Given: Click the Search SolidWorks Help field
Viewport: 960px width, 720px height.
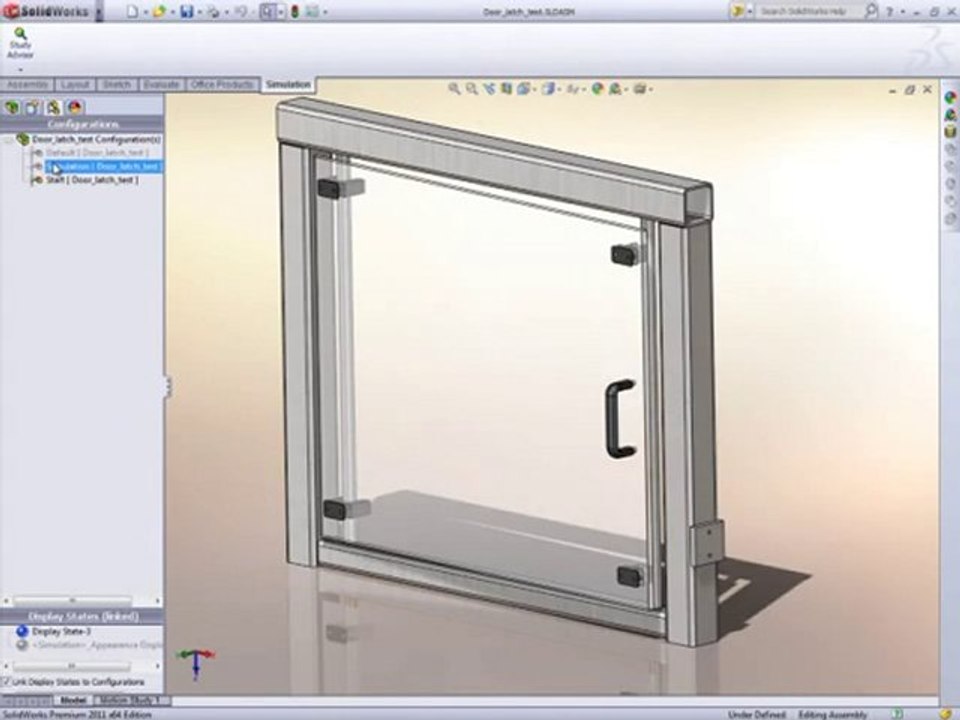Looking at the screenshot, I should point(808,11).
